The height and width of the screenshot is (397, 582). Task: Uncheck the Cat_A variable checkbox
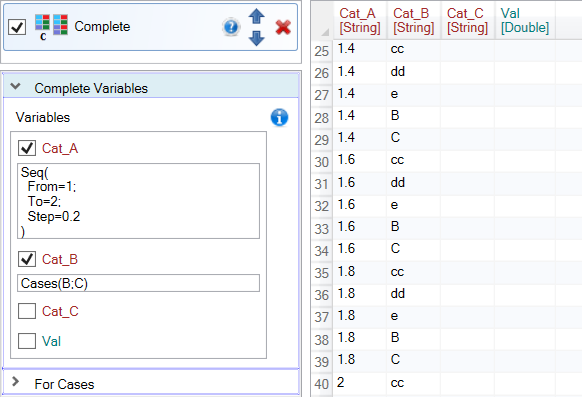tap(27, 148)
